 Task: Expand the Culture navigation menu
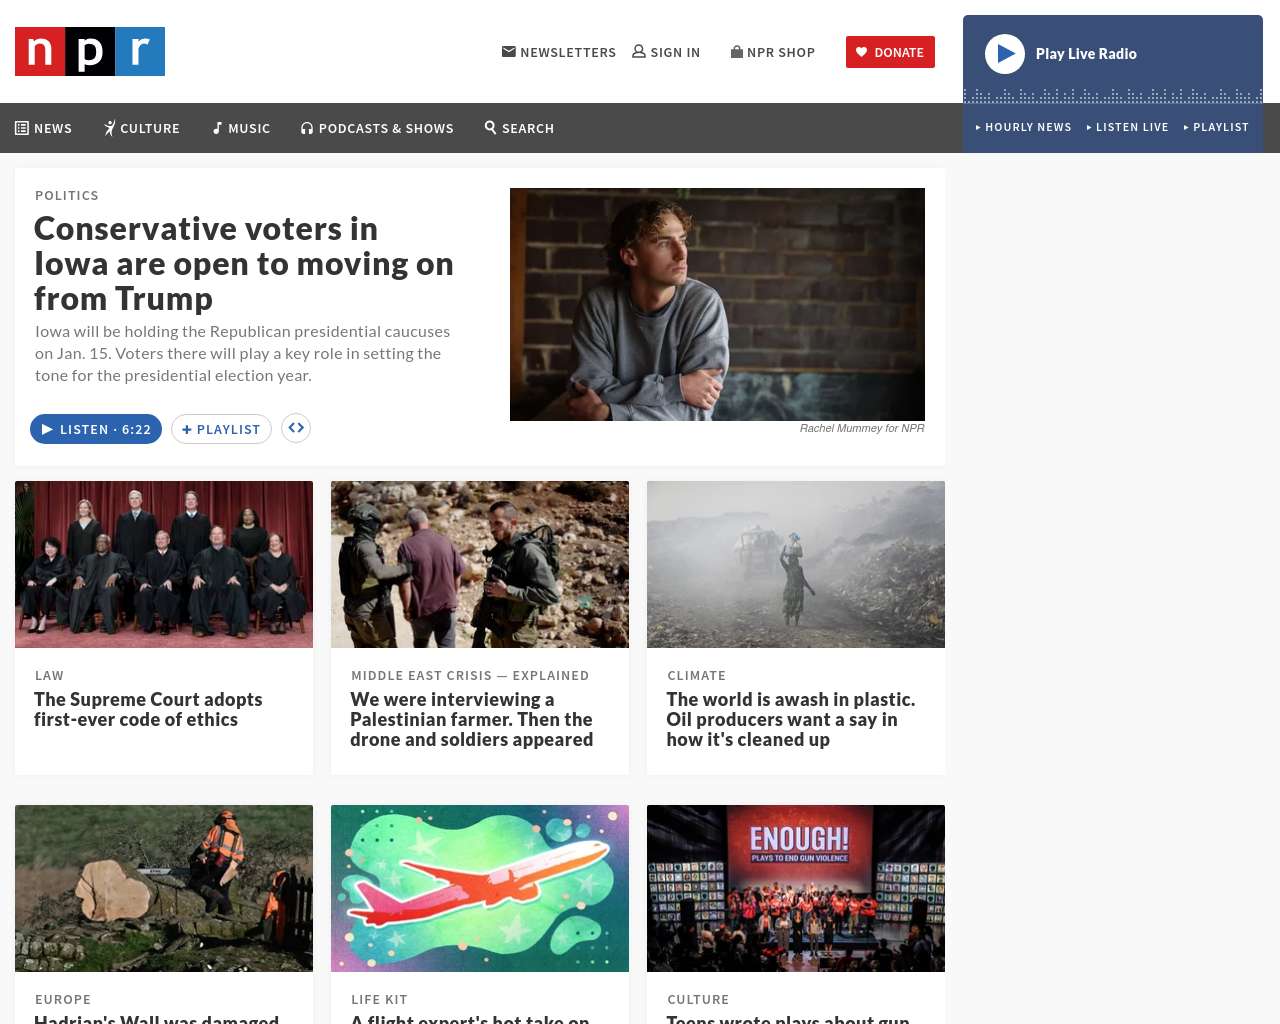pos(142,128)
